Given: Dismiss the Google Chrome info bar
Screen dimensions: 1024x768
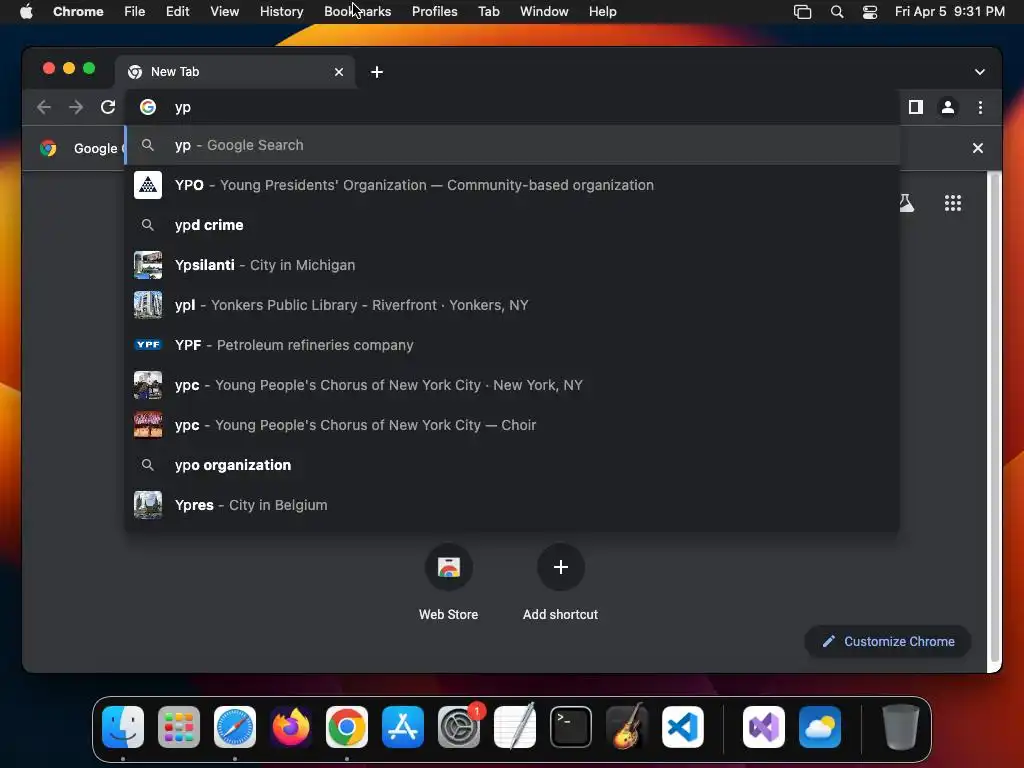Looking at the screenshot, I should pyautogui.click(x=978, y=148).
